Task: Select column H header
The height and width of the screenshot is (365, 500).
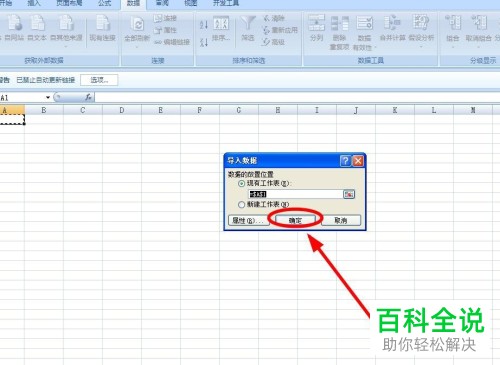Action: [x=278, y=110]
